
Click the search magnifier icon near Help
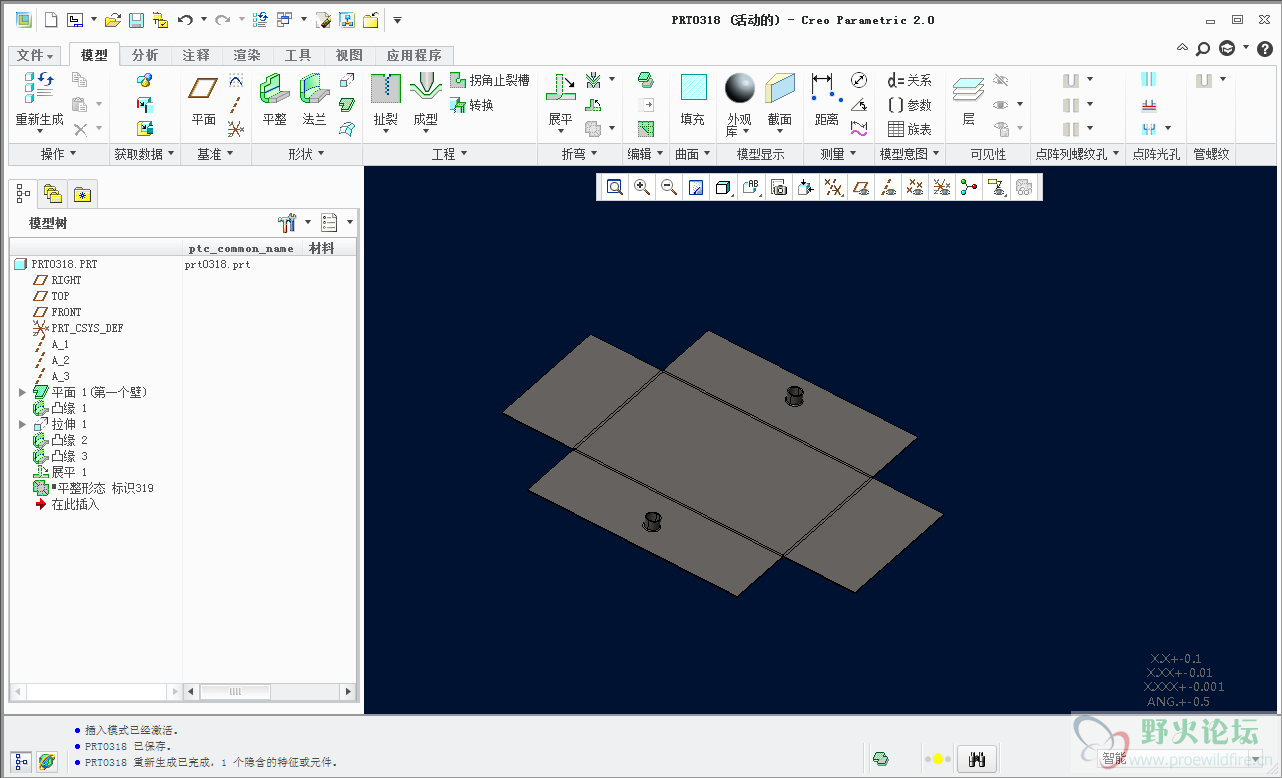1203,48
